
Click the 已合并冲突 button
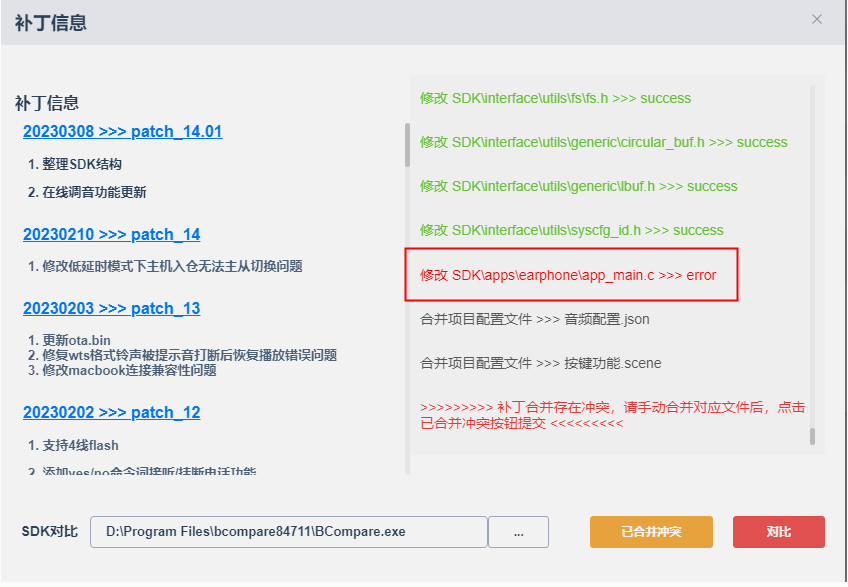[651, 532]
